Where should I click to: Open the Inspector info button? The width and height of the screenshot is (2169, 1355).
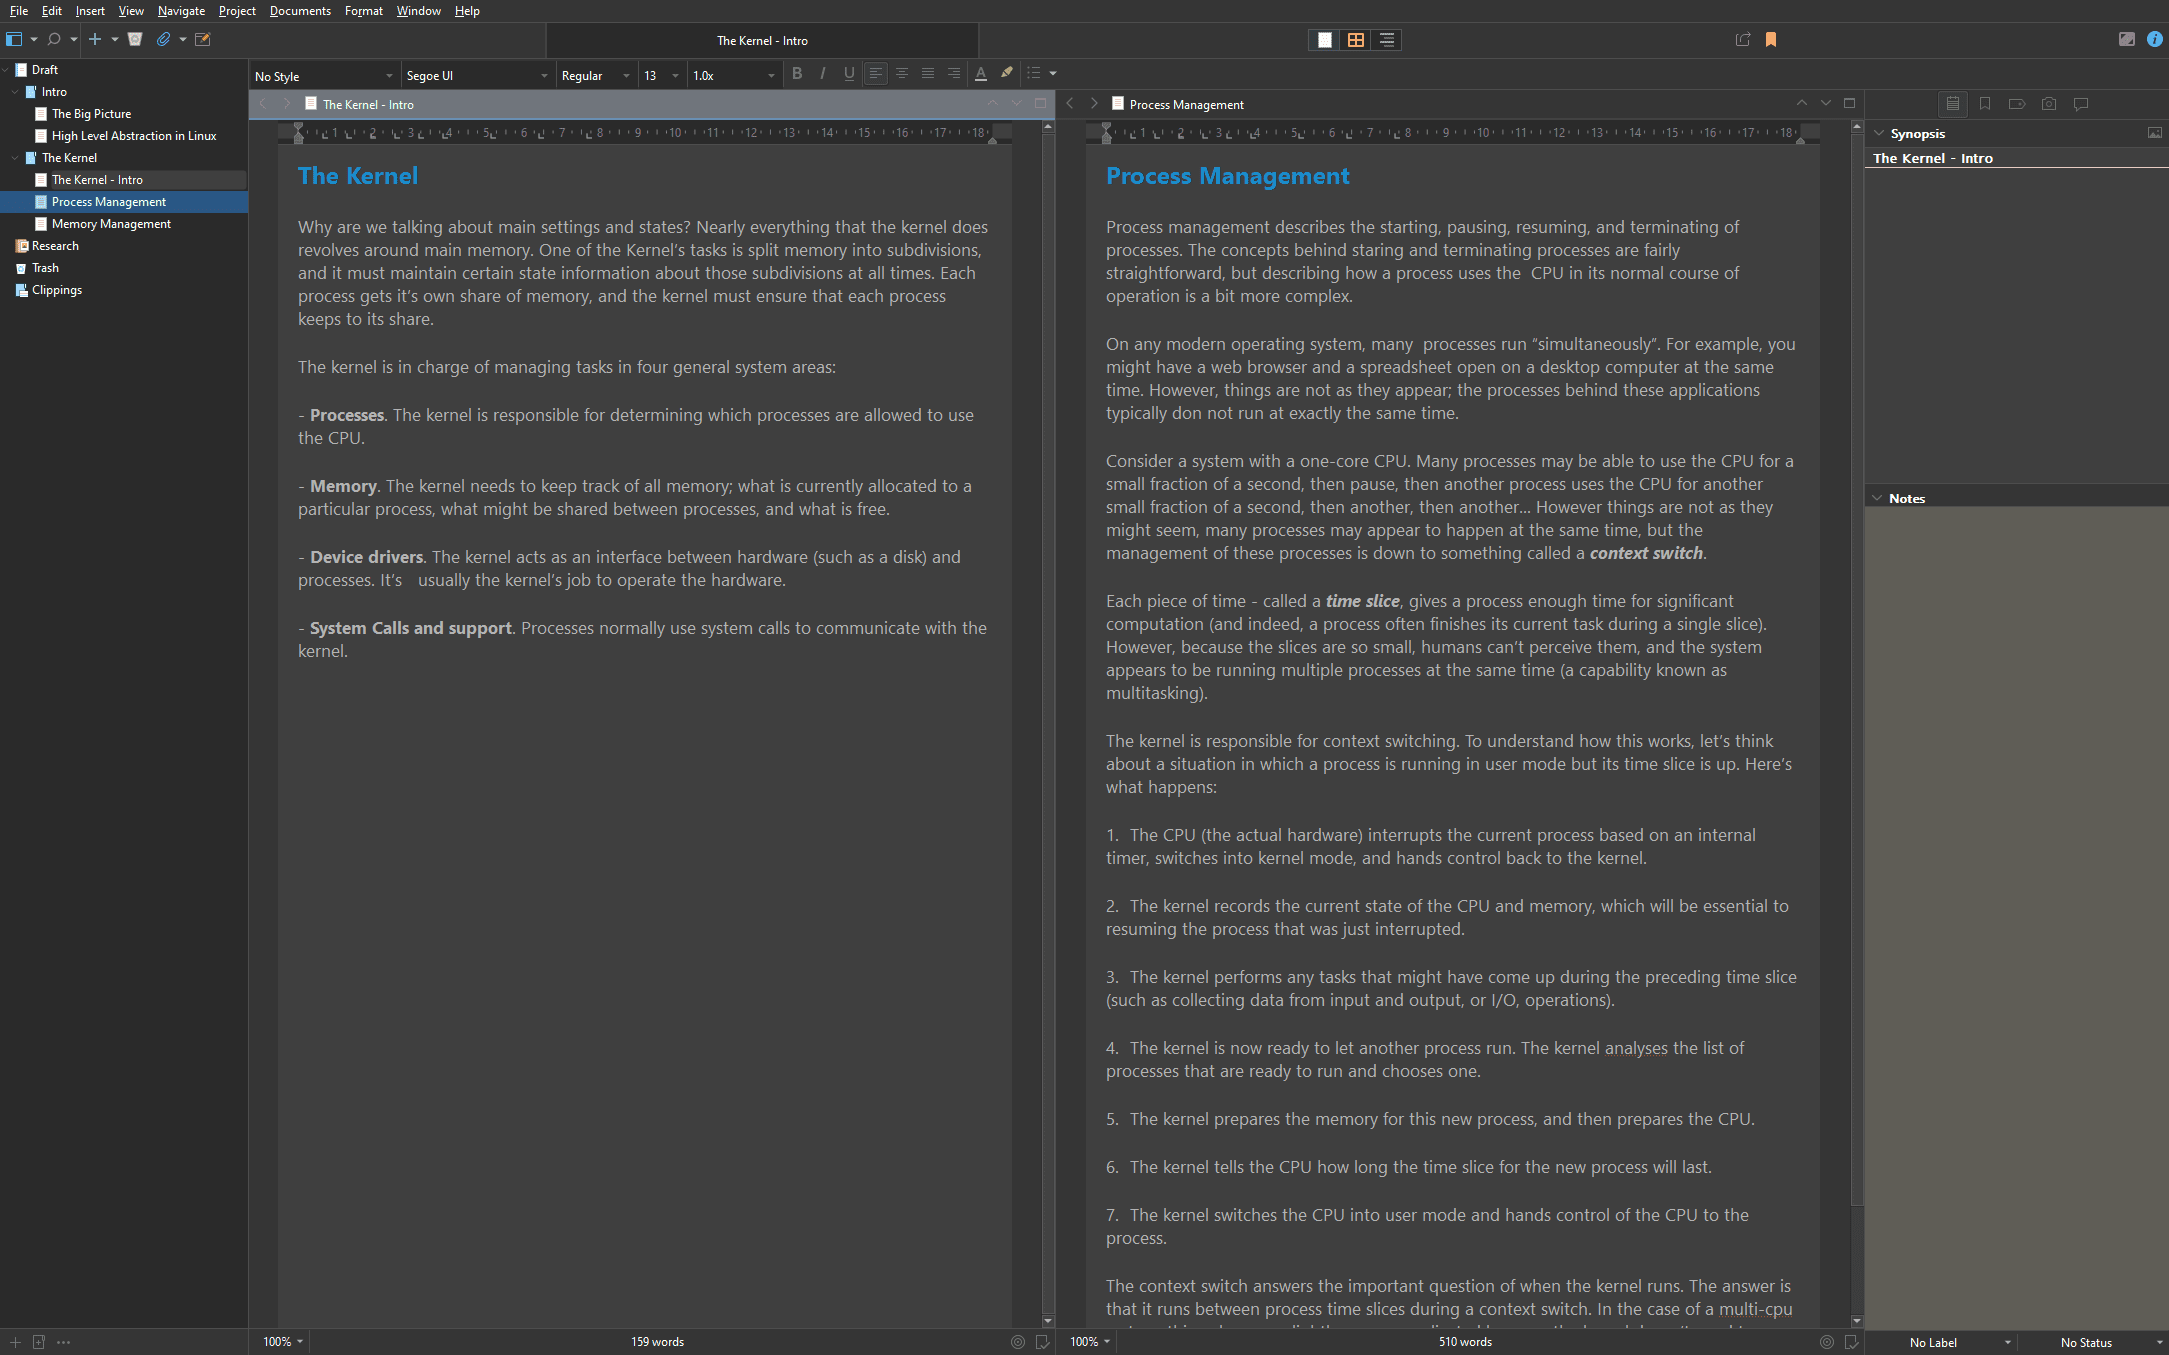pyautogui.click(x=2154, y=39)
